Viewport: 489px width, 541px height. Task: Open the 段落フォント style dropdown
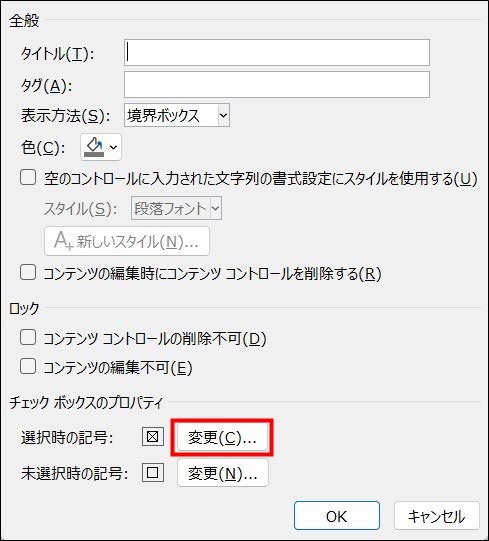point(176,208)
